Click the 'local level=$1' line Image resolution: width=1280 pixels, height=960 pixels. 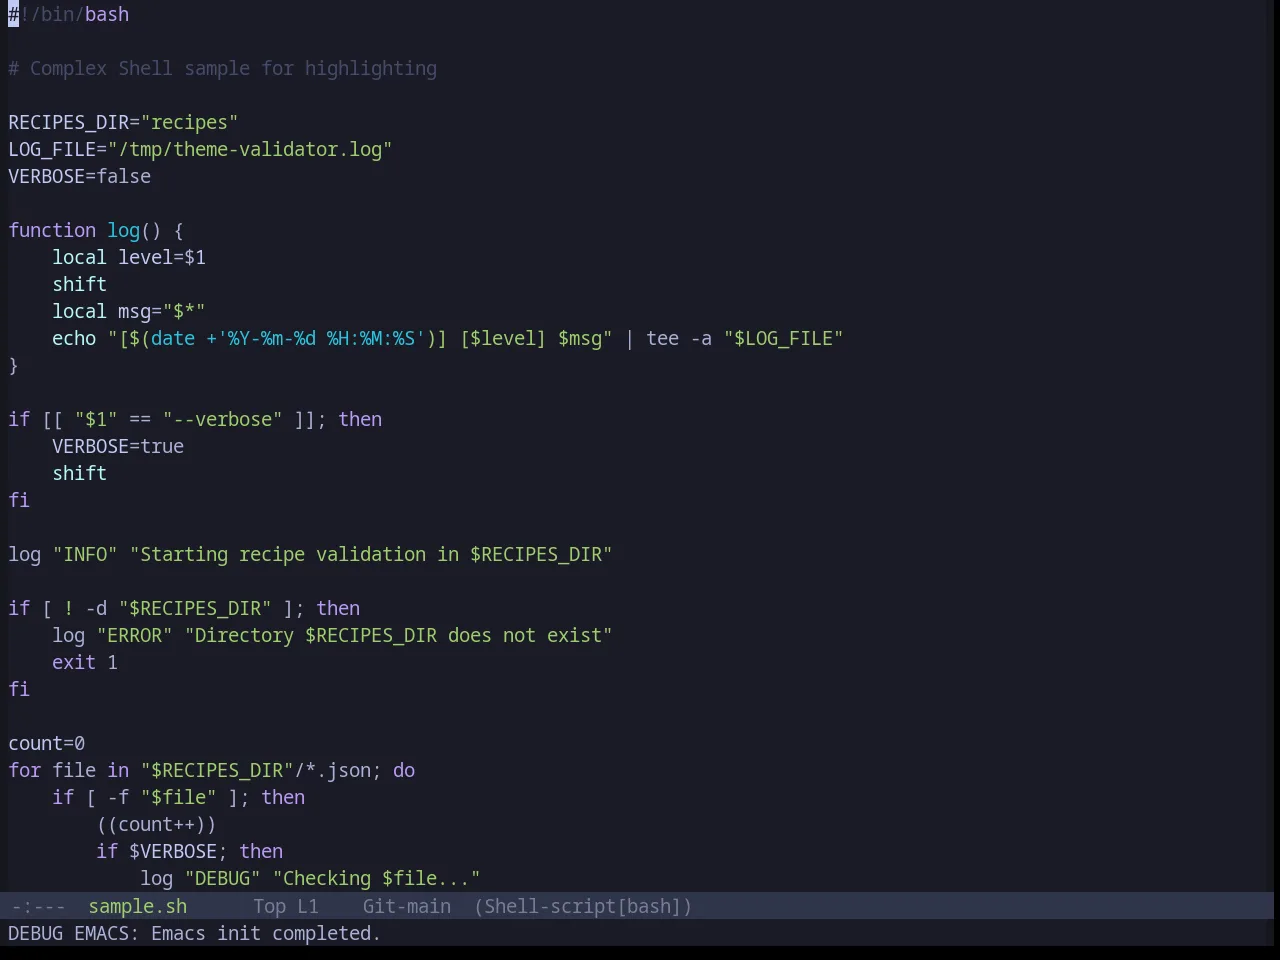coord(129,257)
